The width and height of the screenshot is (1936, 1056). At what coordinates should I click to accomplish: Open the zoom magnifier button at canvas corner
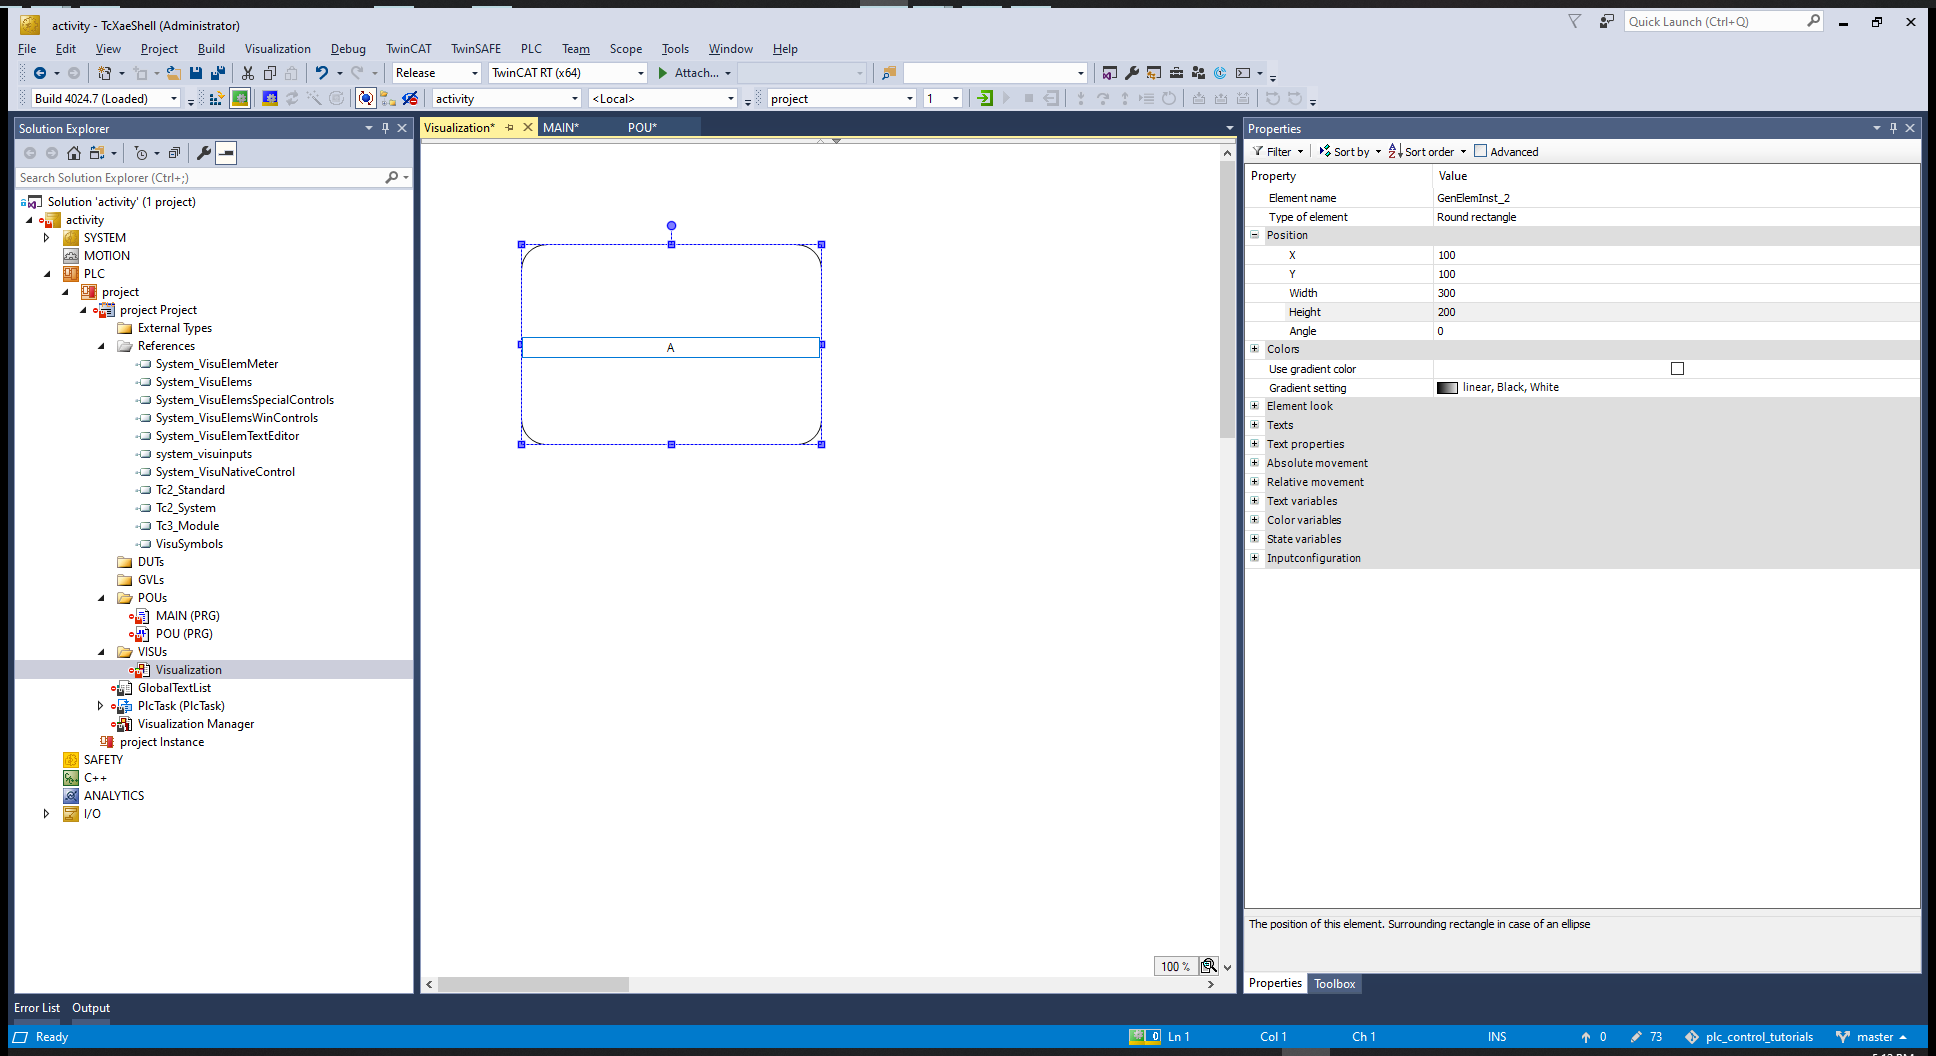point(1209,966)
